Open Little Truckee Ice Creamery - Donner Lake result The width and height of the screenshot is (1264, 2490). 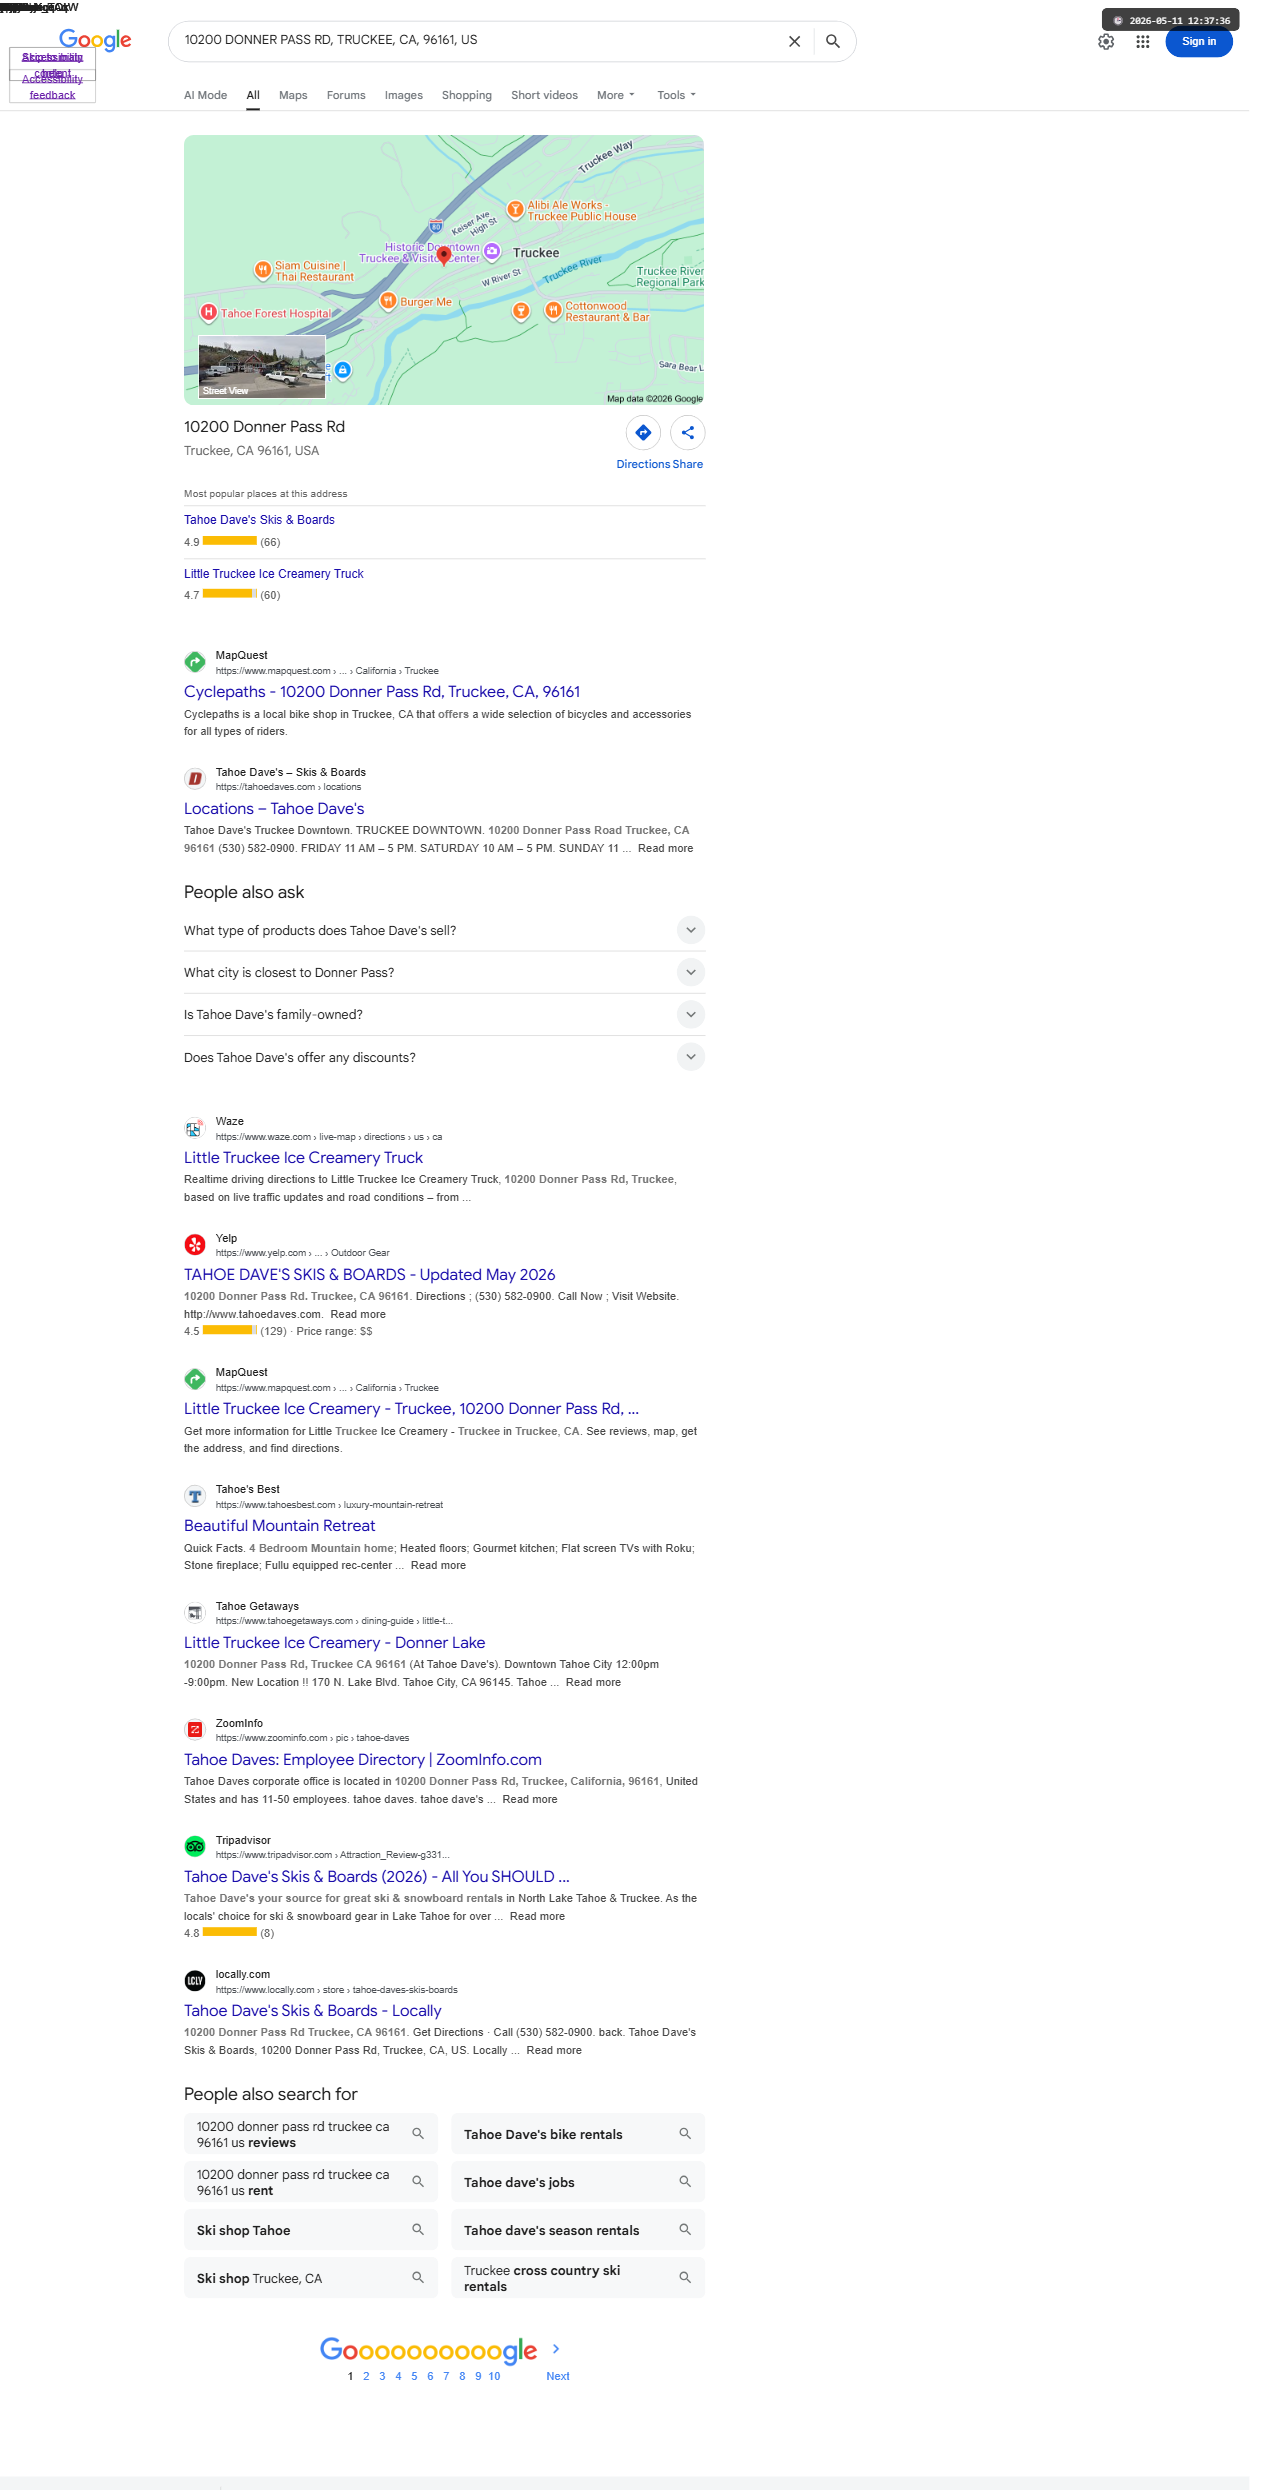(334, 1642)
